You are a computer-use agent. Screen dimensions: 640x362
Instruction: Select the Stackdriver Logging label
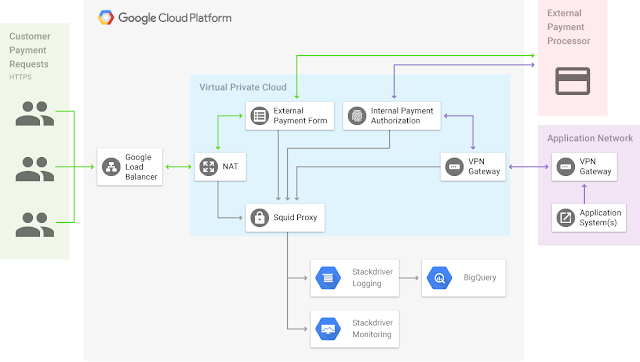coord(372,278)
